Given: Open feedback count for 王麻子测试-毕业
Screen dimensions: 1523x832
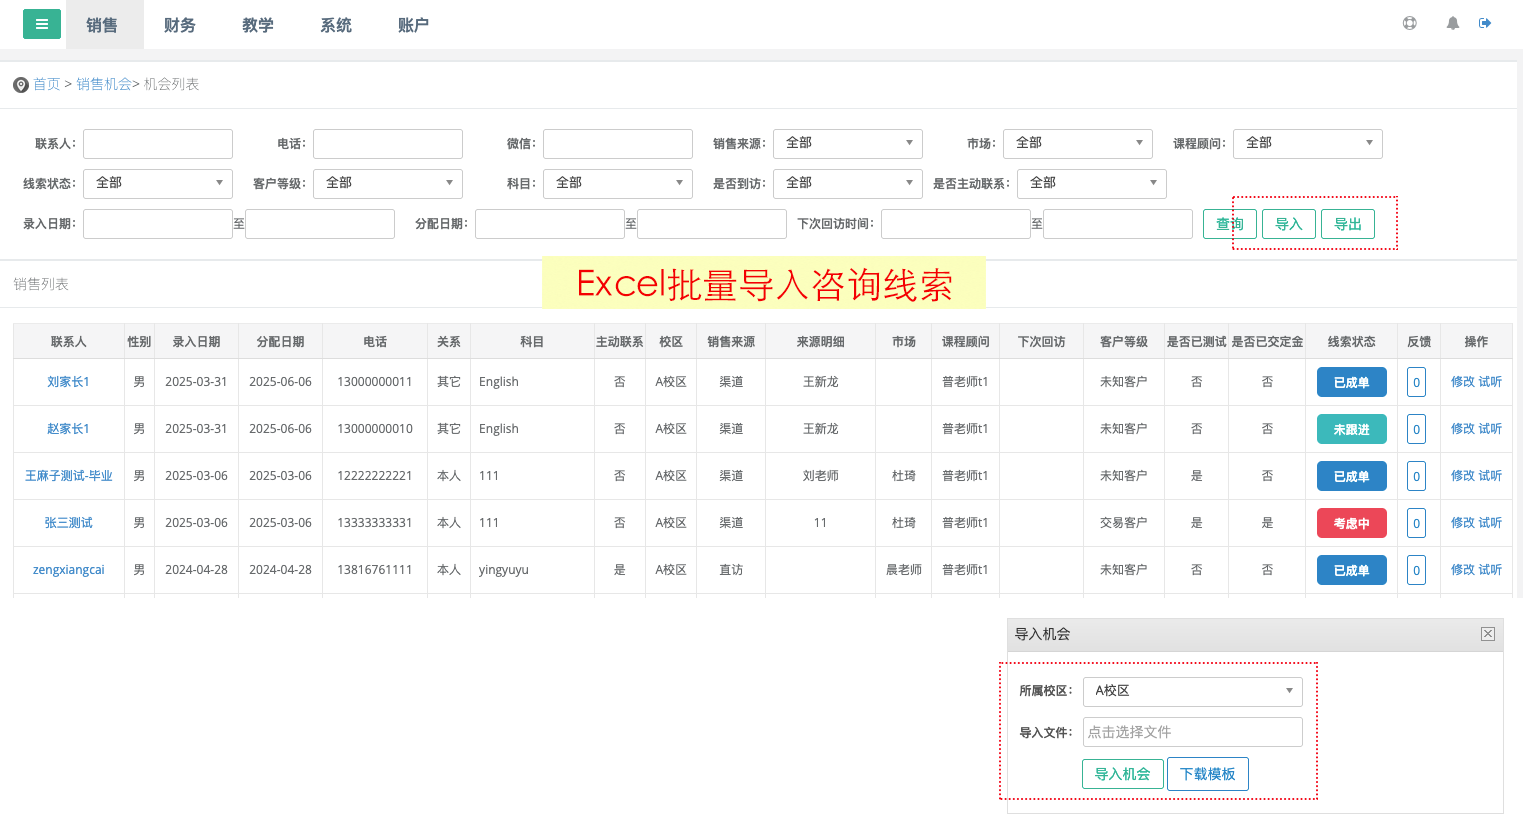Looking at the screenshot, I should click(1416, 476).
